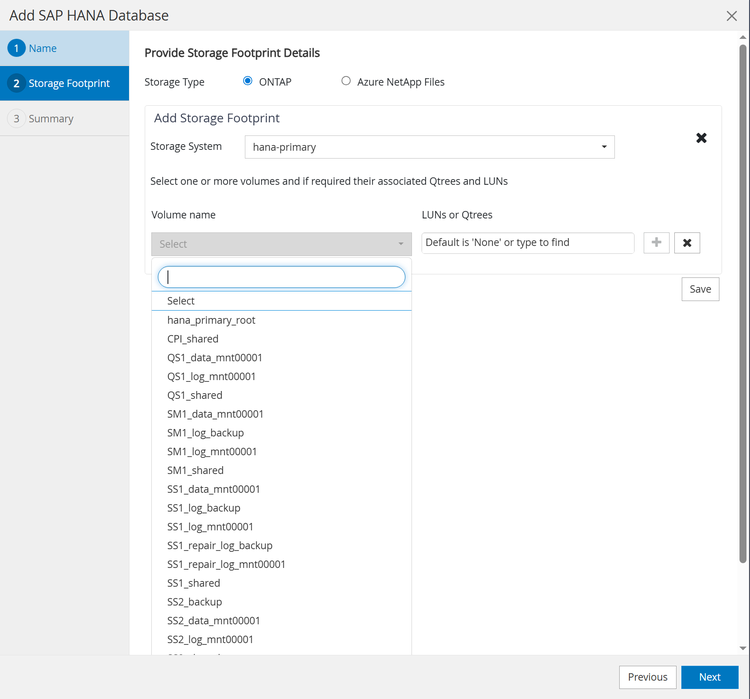Select the ONTAP storage type

[248, 81]
